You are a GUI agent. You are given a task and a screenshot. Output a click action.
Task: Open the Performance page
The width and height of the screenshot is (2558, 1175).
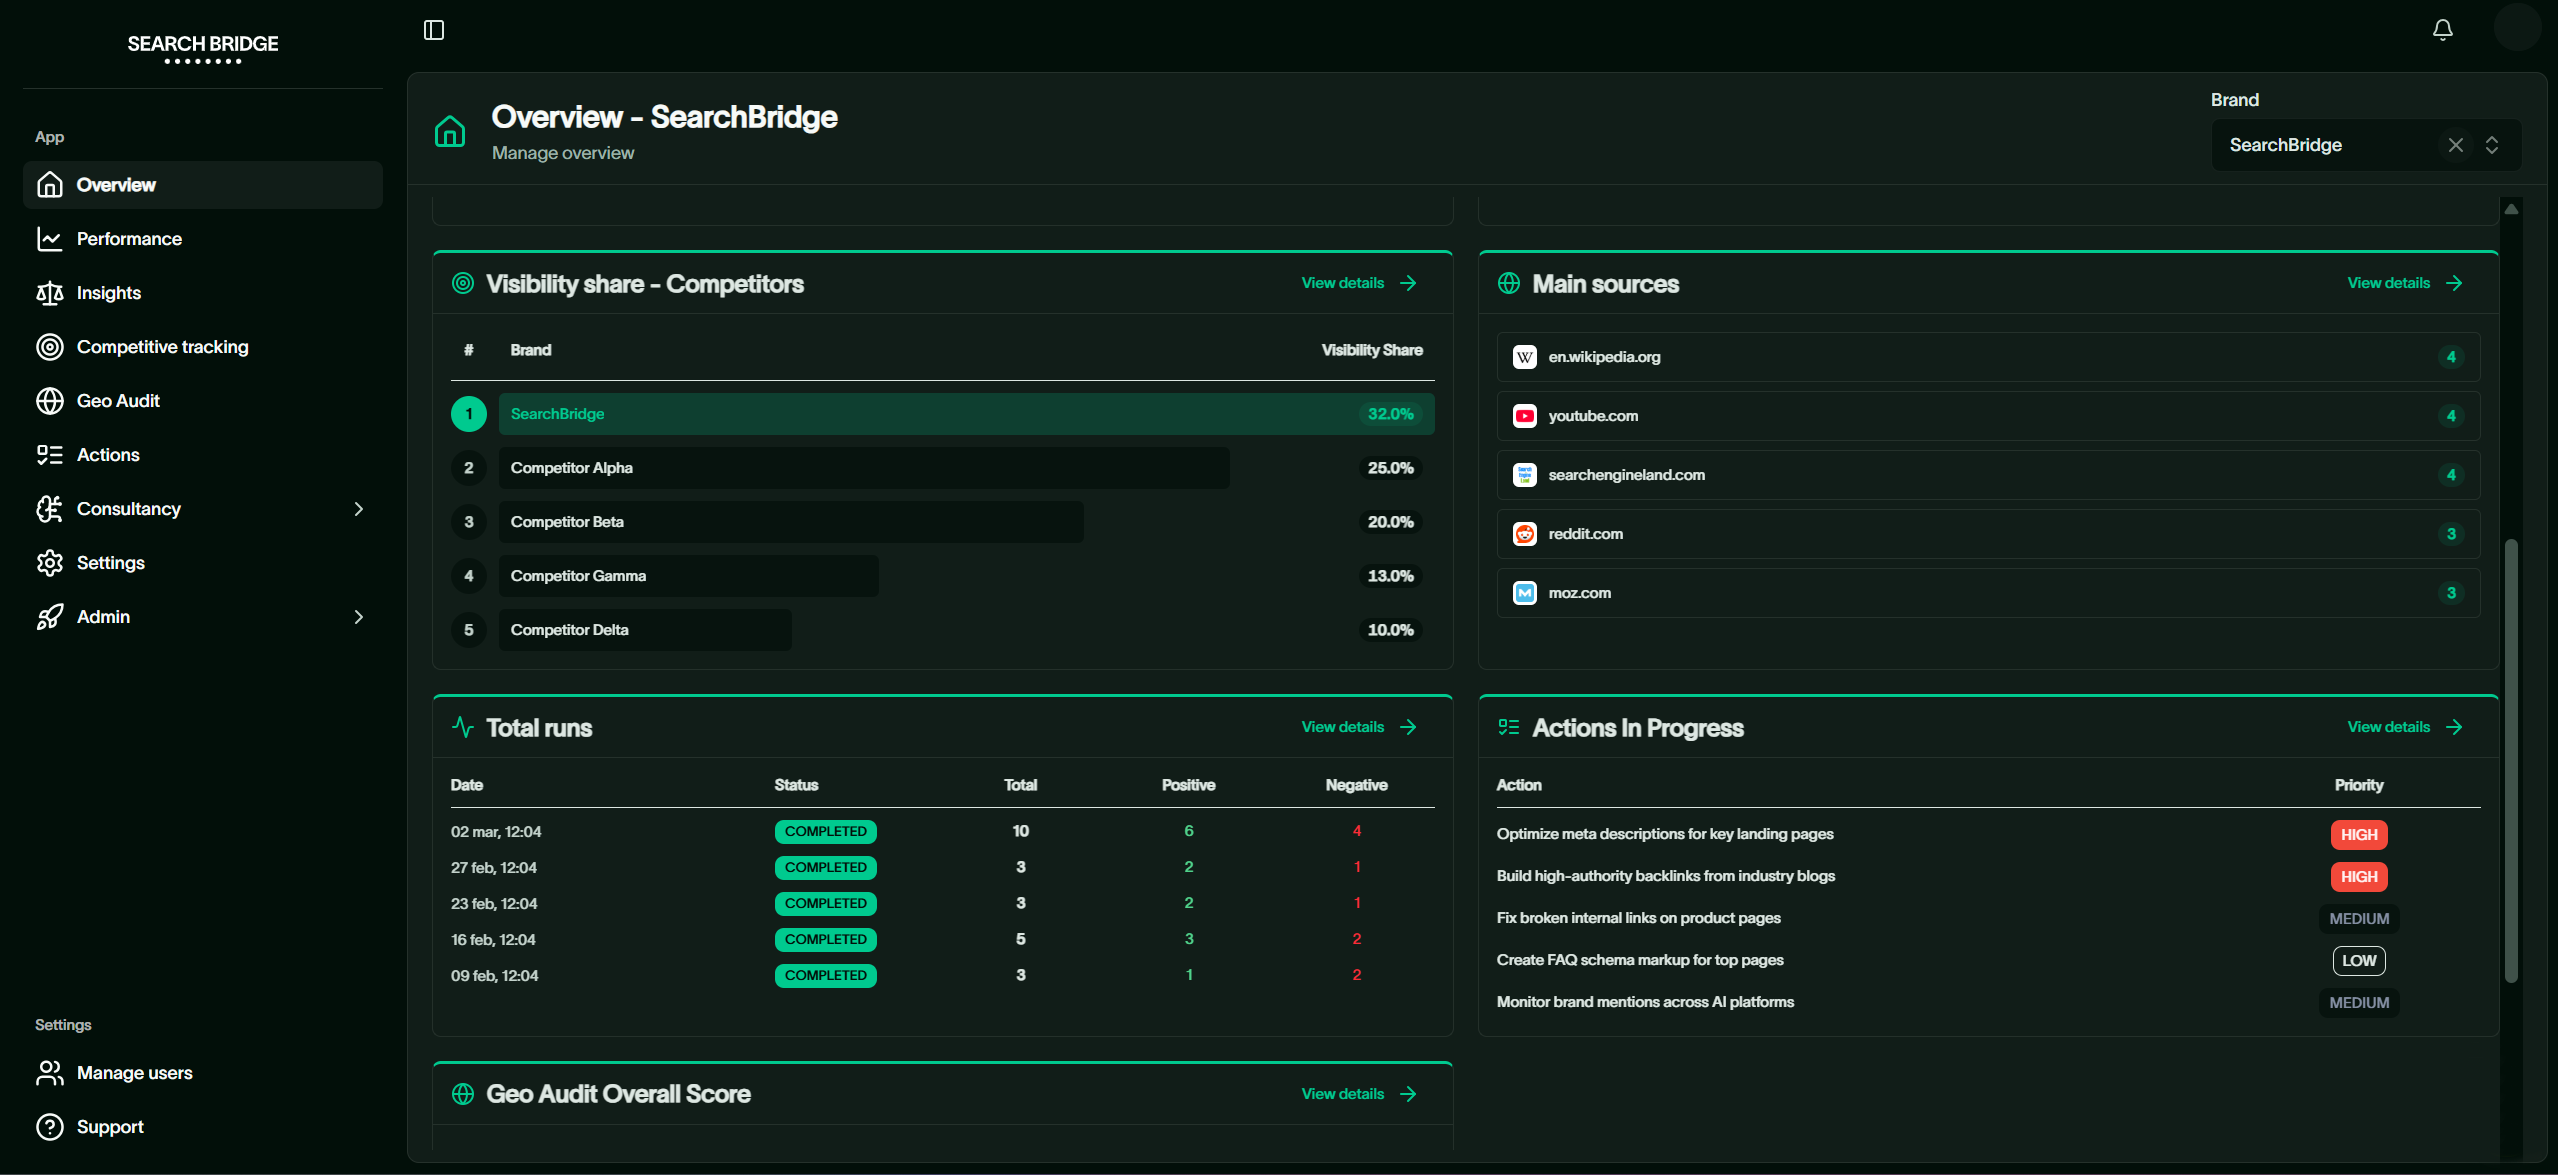click(x=203, y=239)
